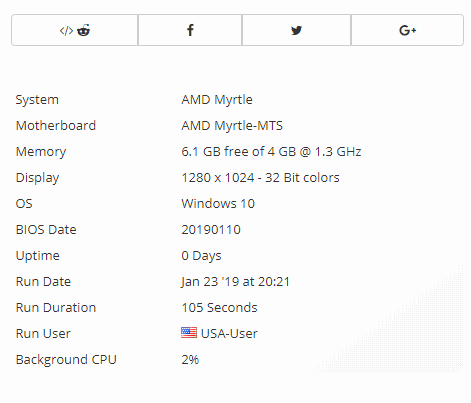Screen dimensions: 471x403
Task: Click the Windows 10 OS value
Action: tap(218, 204)
